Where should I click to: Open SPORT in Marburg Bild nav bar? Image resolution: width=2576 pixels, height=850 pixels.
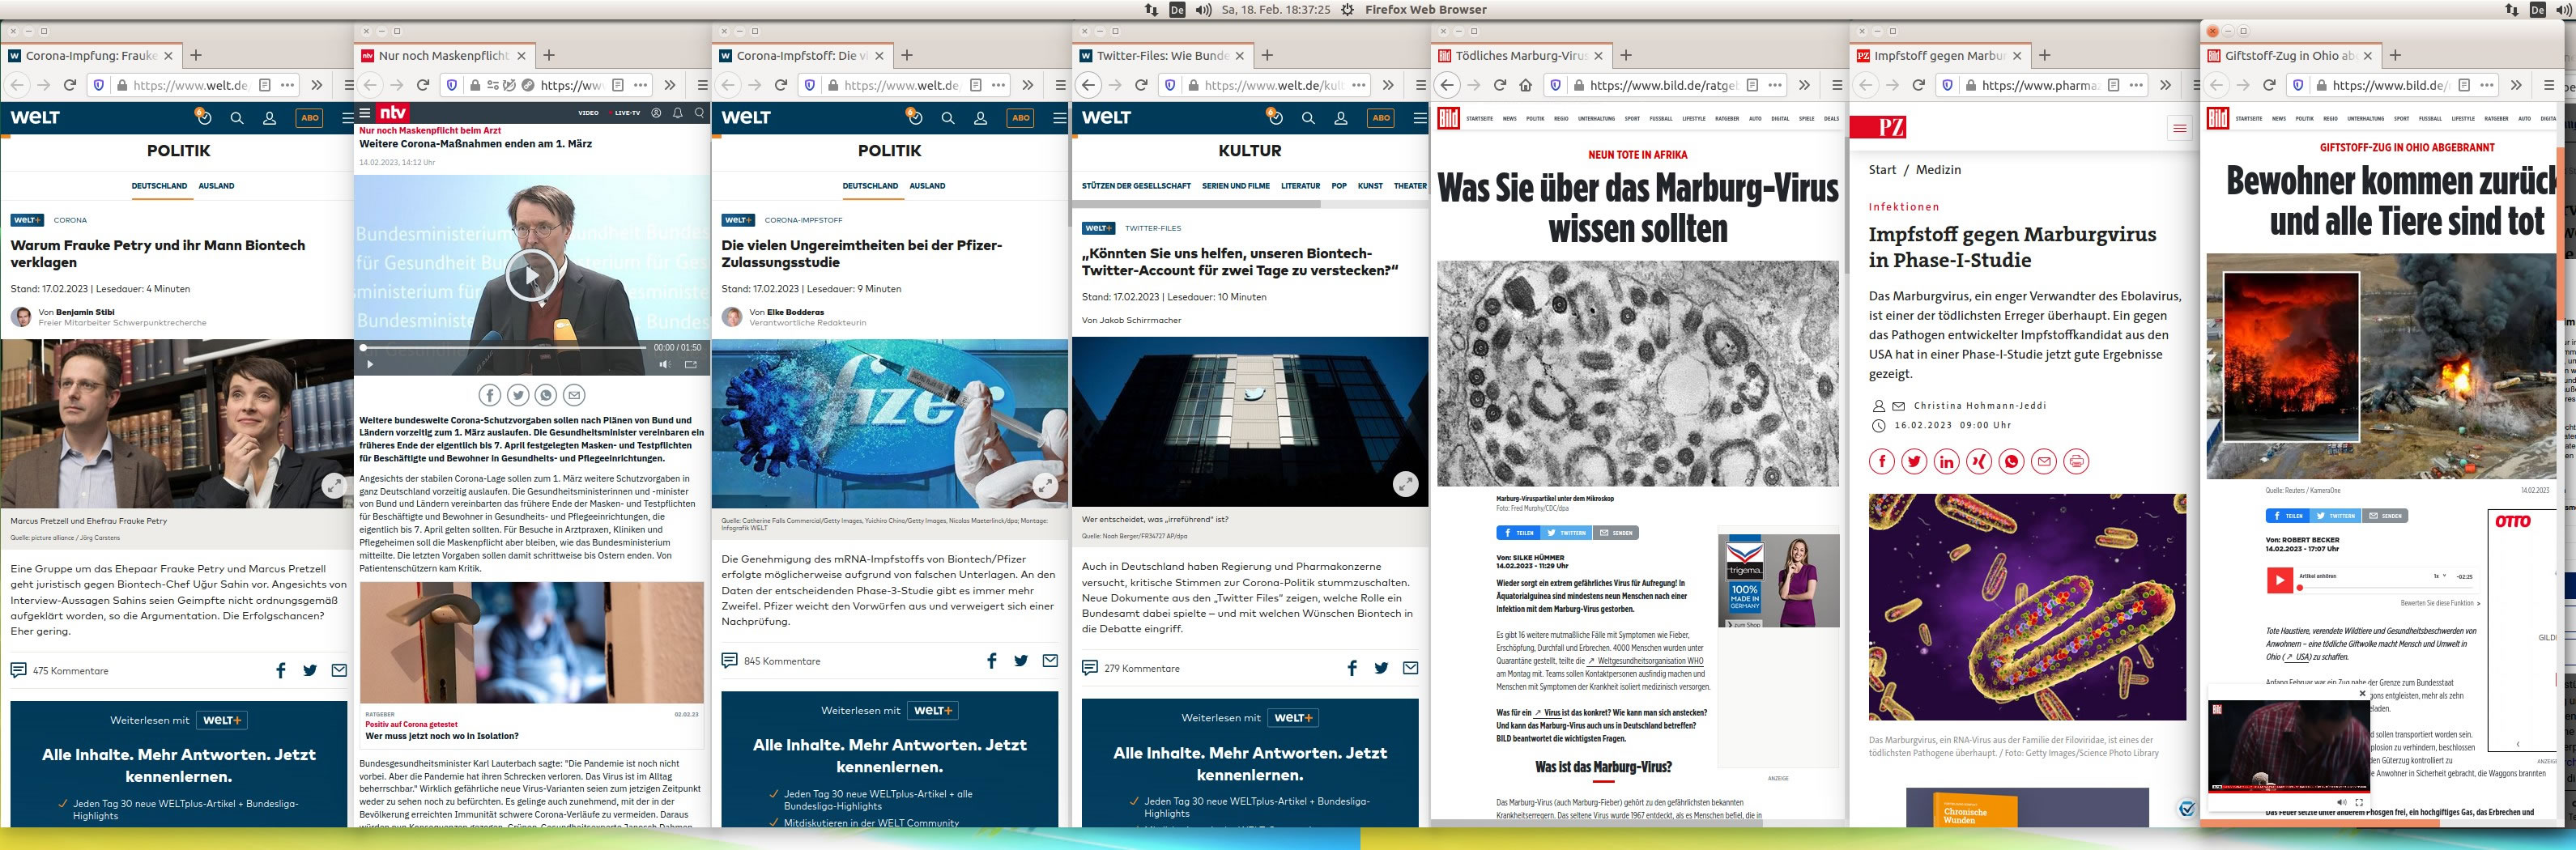(x=1632, y=119)
